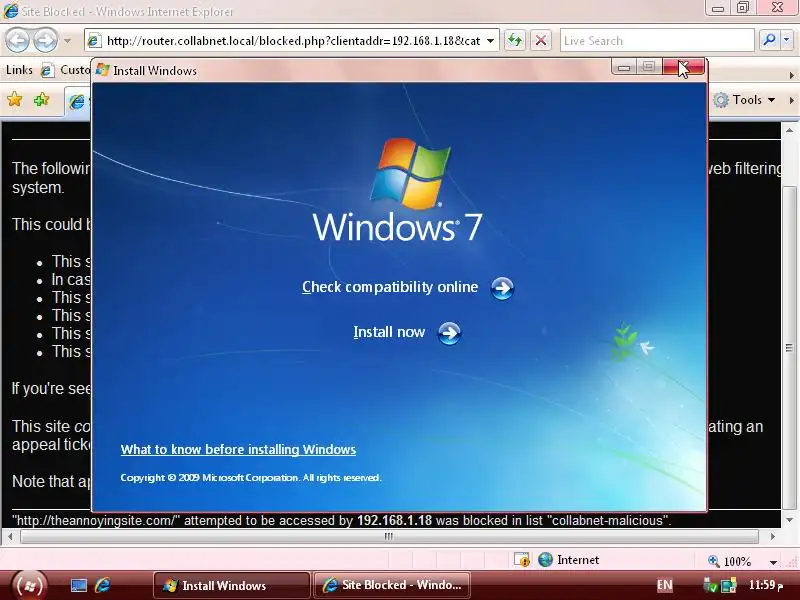Screen dimensions: 800x600
Task: Click the blocked IP 192.168.1.18 text
Action: pos(394,520)
